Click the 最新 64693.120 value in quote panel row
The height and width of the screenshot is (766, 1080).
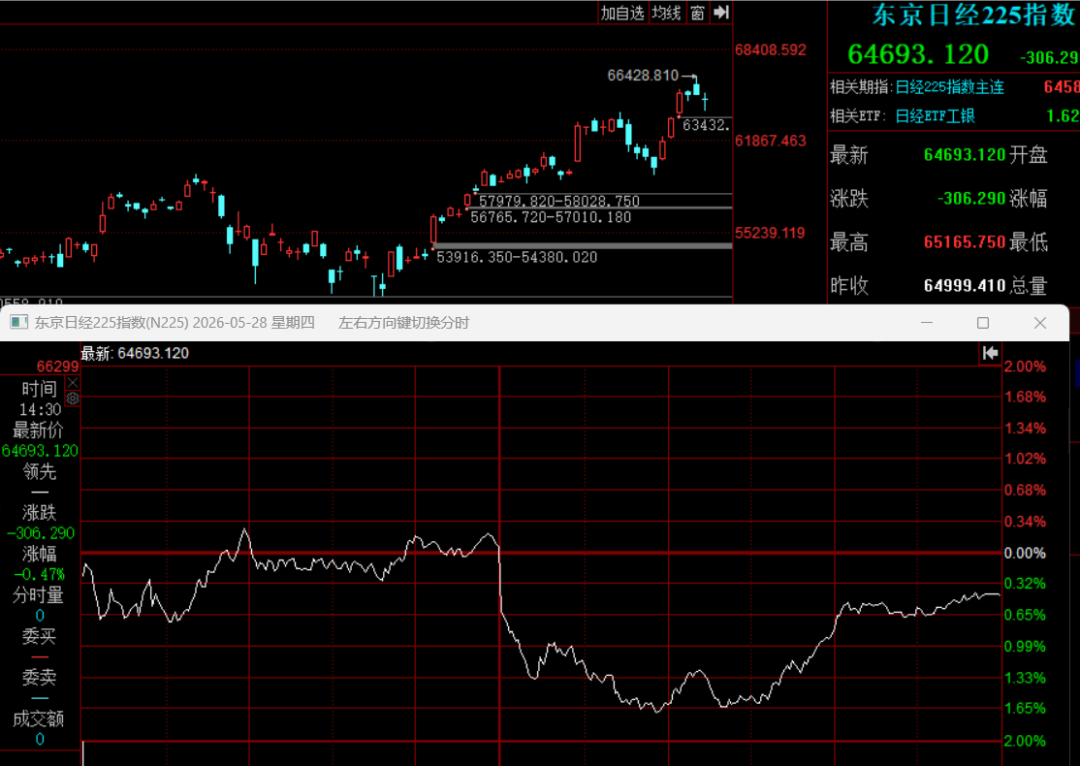tap(964, 155)
